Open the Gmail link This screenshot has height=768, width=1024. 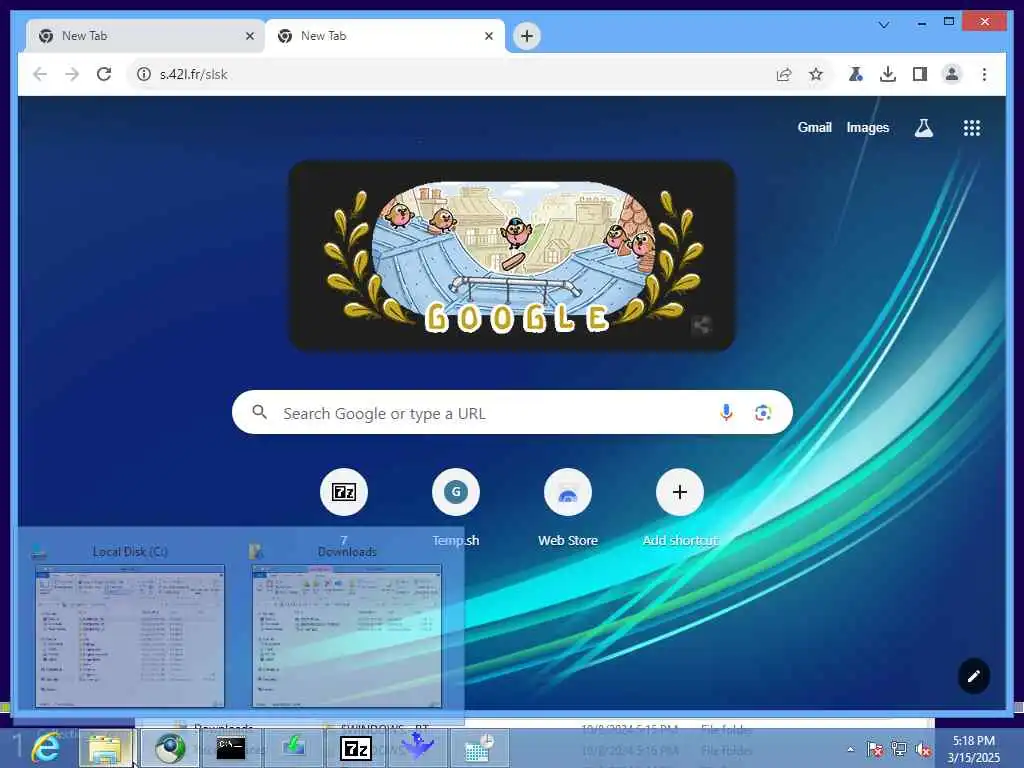(814, 127)
